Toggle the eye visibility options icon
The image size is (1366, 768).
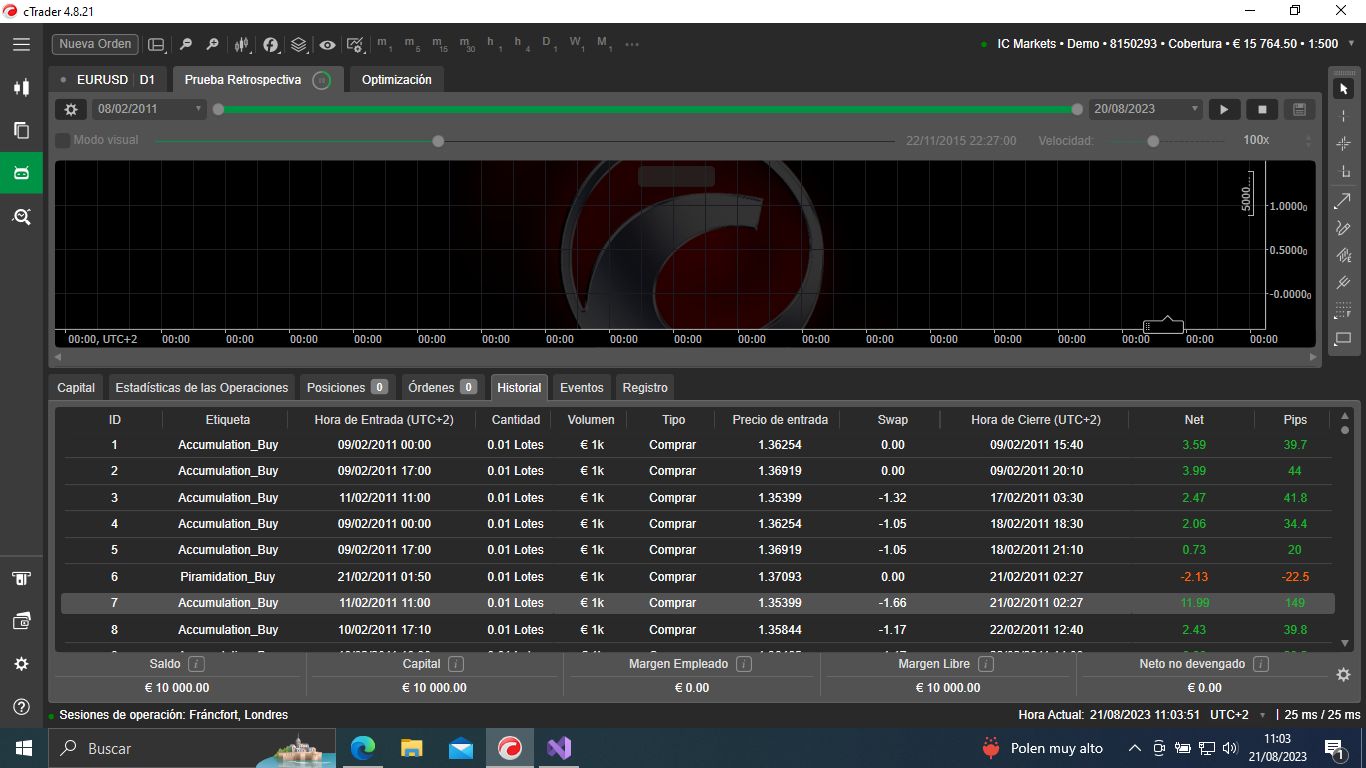[x=327, y=44]
